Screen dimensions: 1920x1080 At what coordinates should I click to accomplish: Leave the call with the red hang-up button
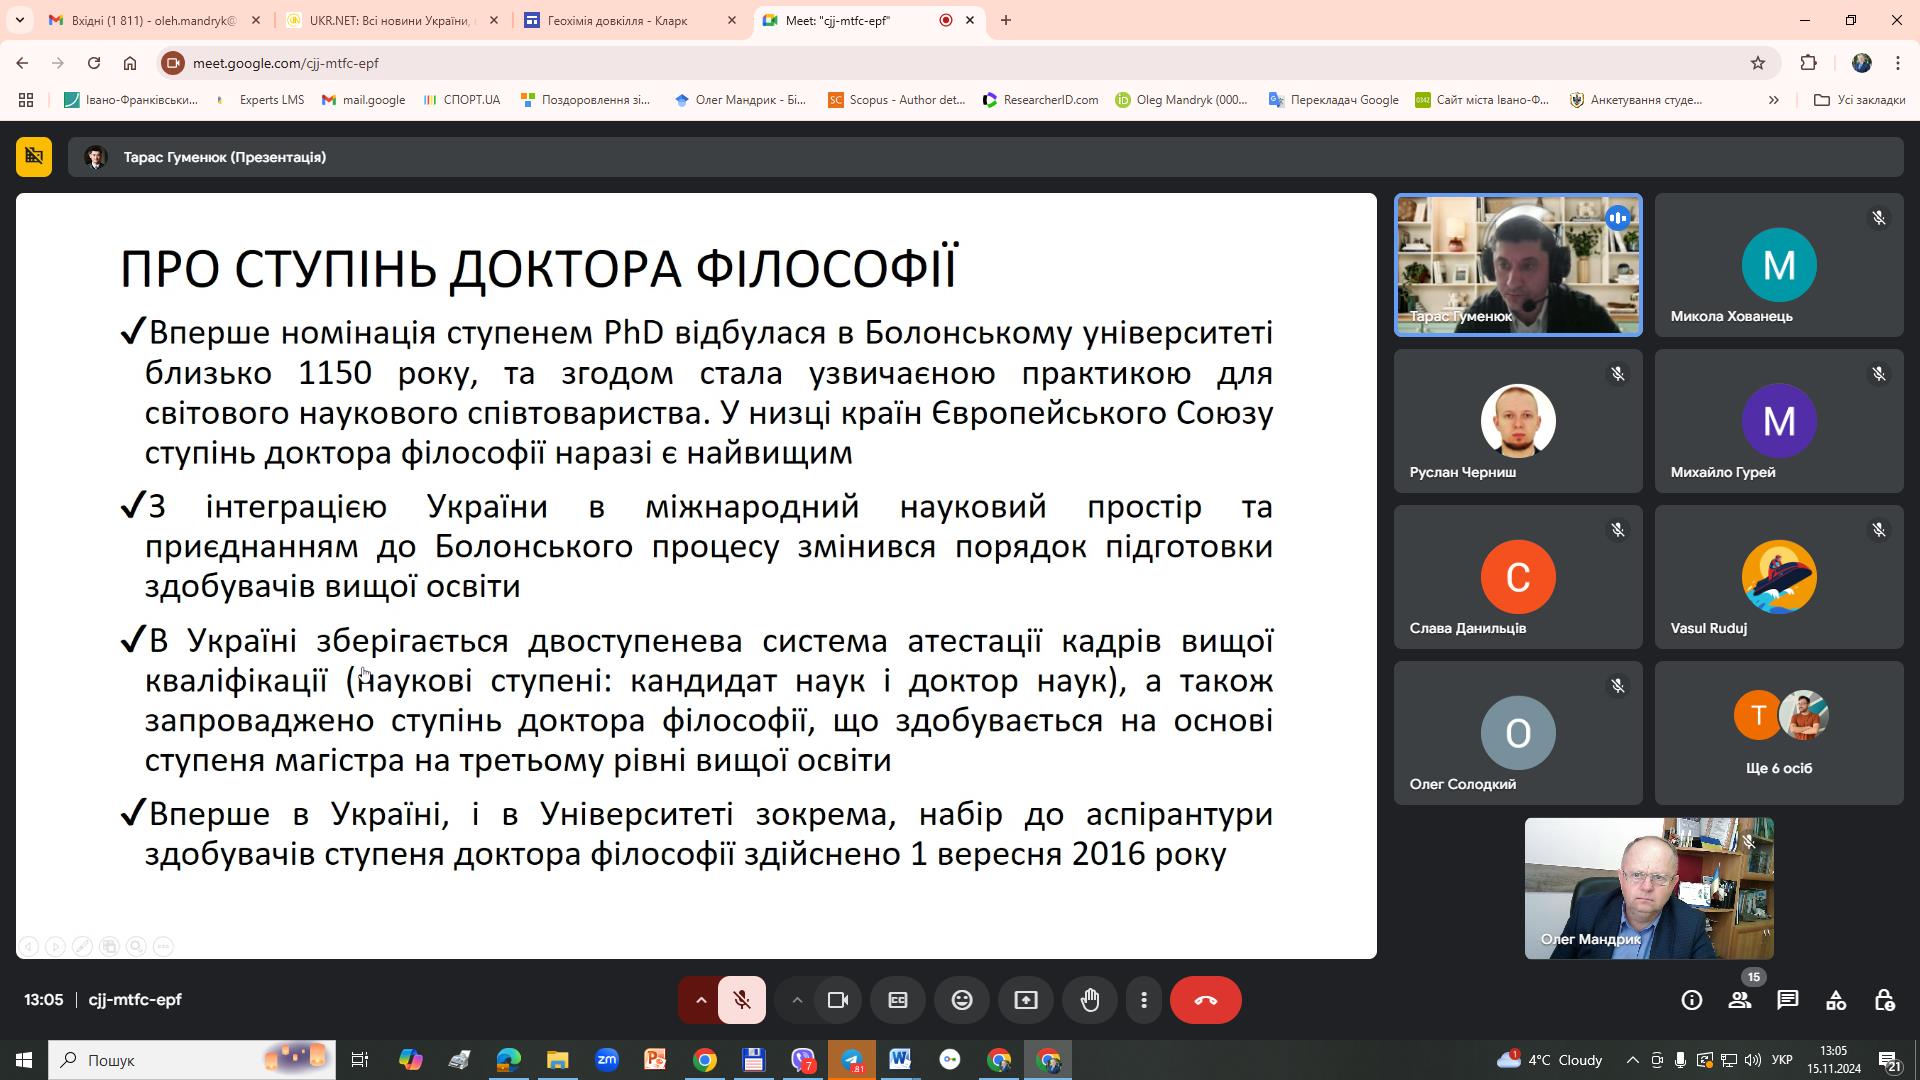[x=1206, y=1000]
